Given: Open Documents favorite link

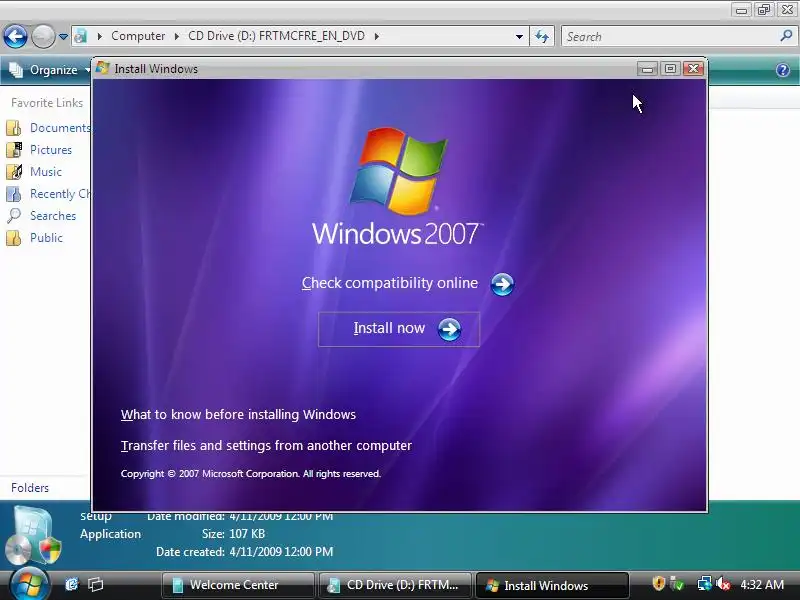Looking at the screenshot, I should (x=60, y=128).
